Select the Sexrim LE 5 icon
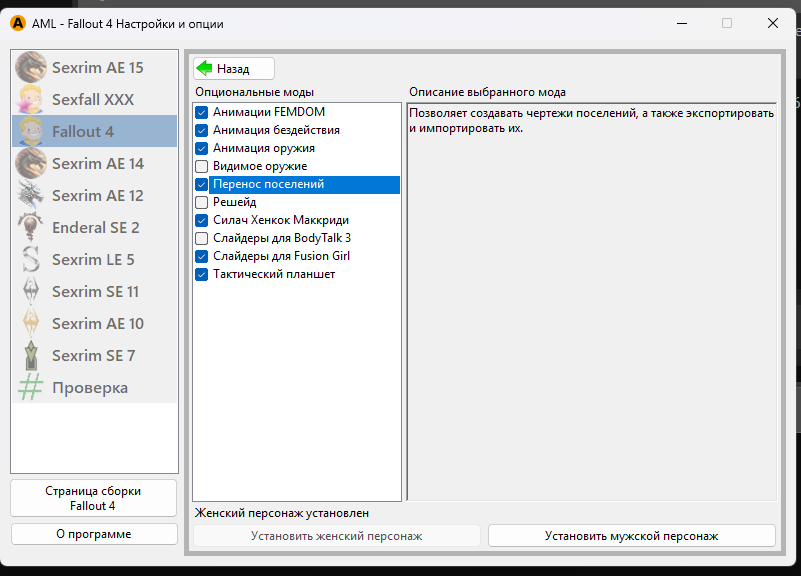The height and width of the screenshot is (576, 801). (x=32, y=260)
